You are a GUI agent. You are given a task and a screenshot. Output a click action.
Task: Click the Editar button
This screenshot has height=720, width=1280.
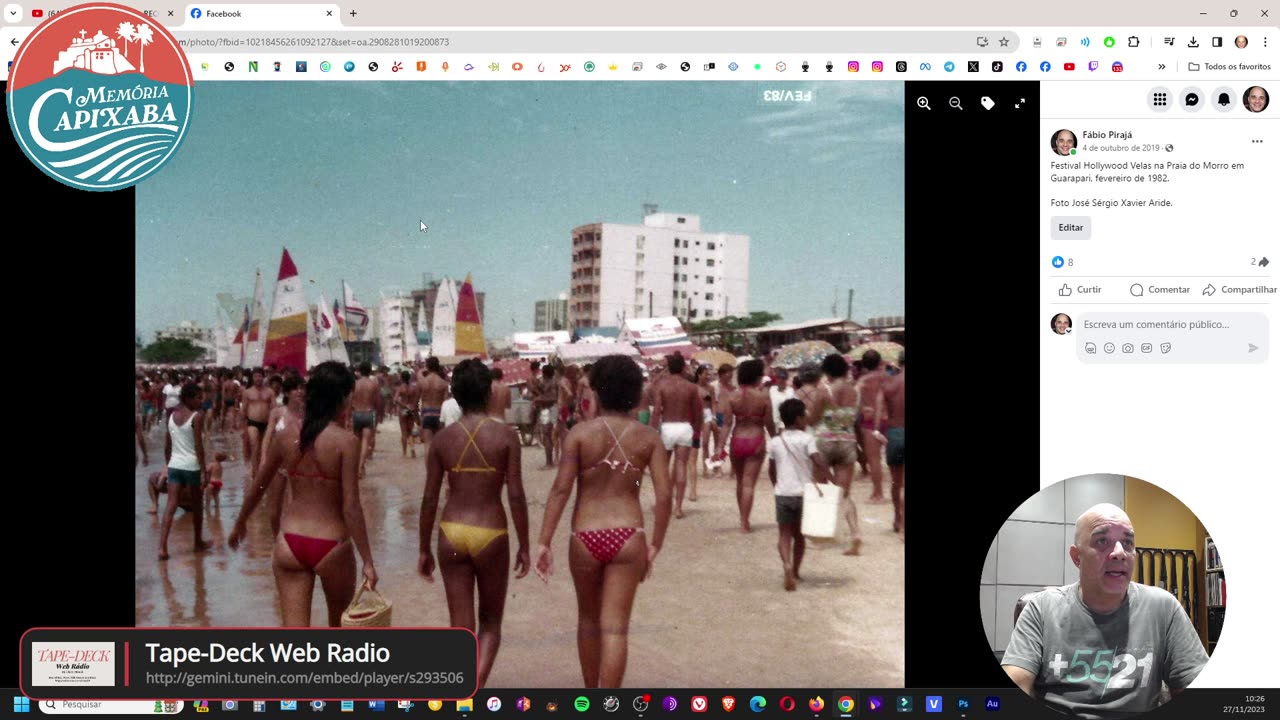pos(1071,228)
